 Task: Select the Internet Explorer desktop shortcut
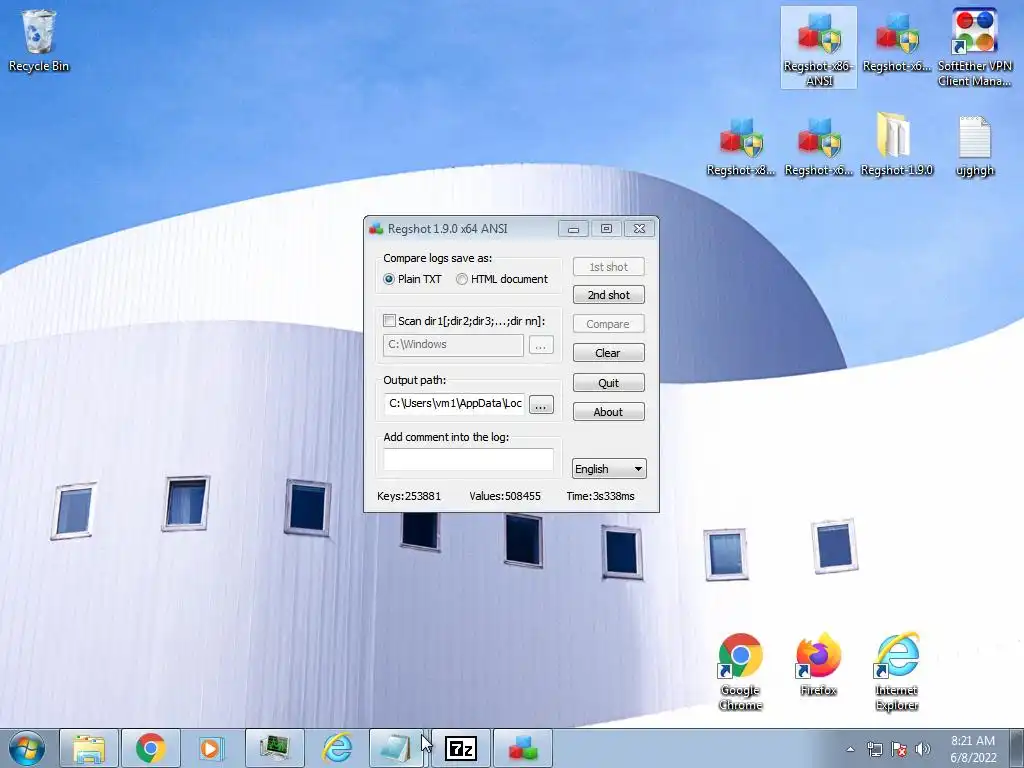pos(897,671)
